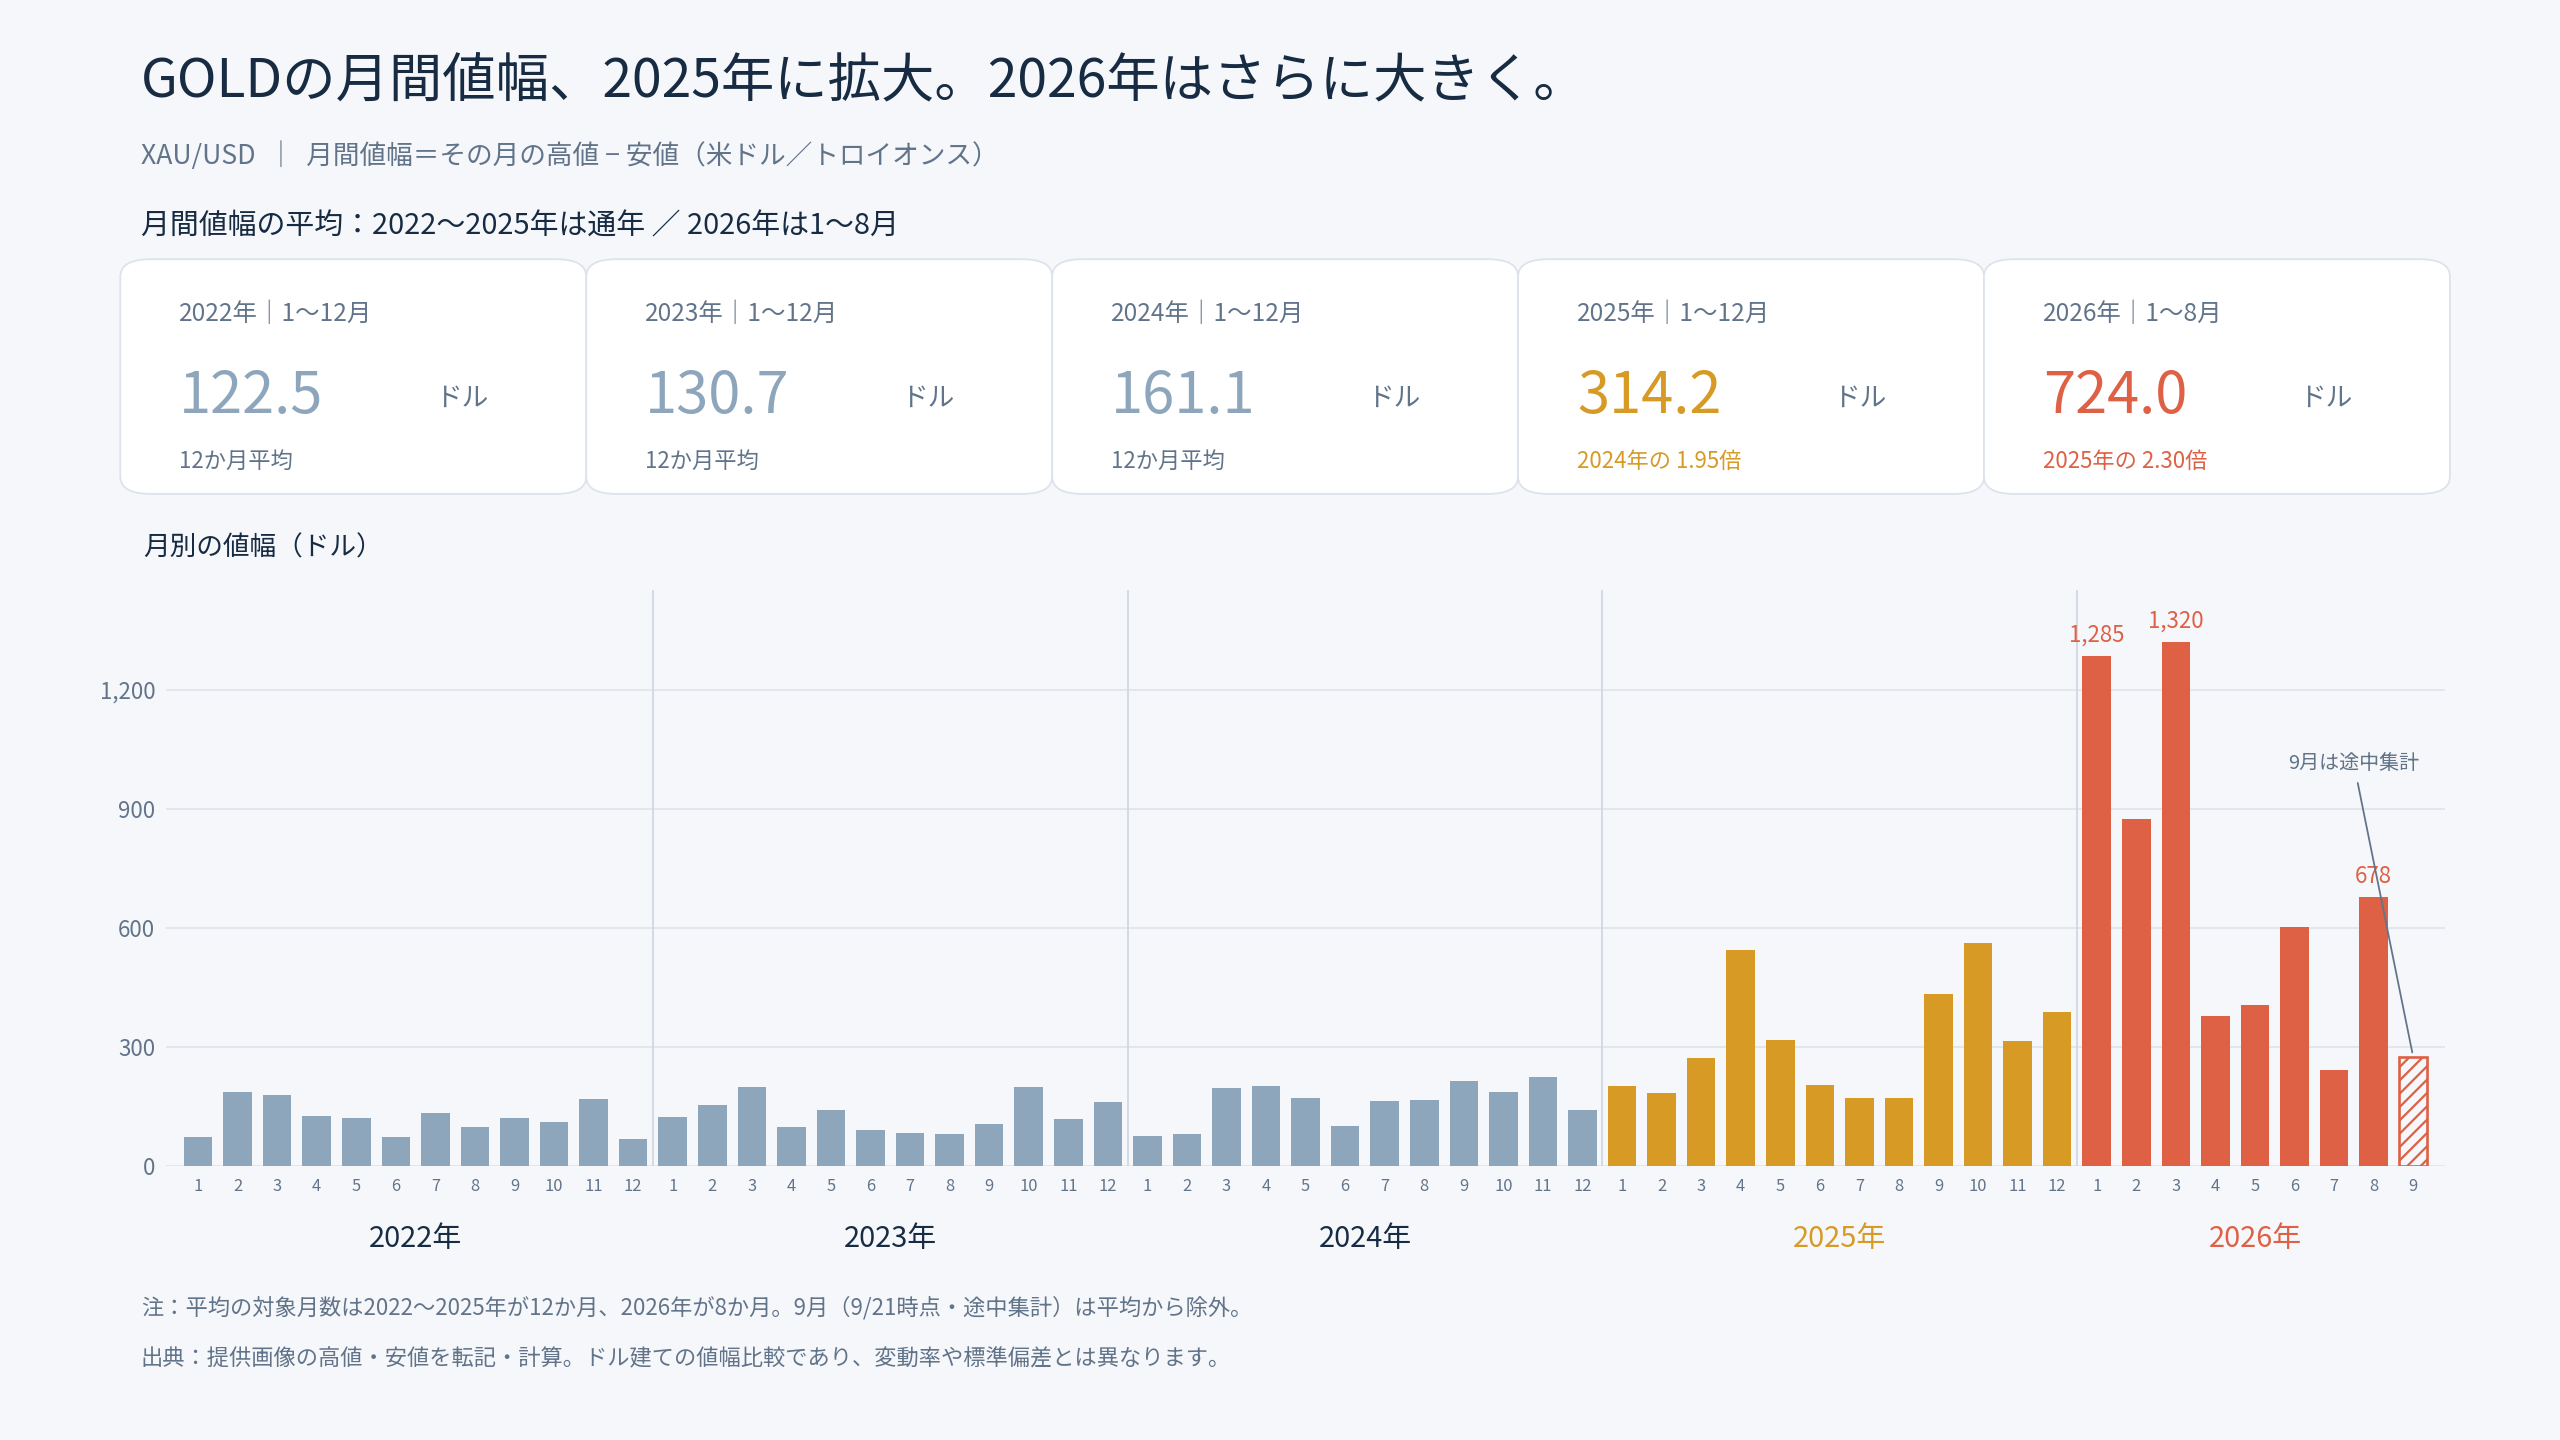Image resolution: width=2560 pixels, height=1440 pixels.
Task: Click the 724.0 average value for 2026
Action: pos(2115,392)
